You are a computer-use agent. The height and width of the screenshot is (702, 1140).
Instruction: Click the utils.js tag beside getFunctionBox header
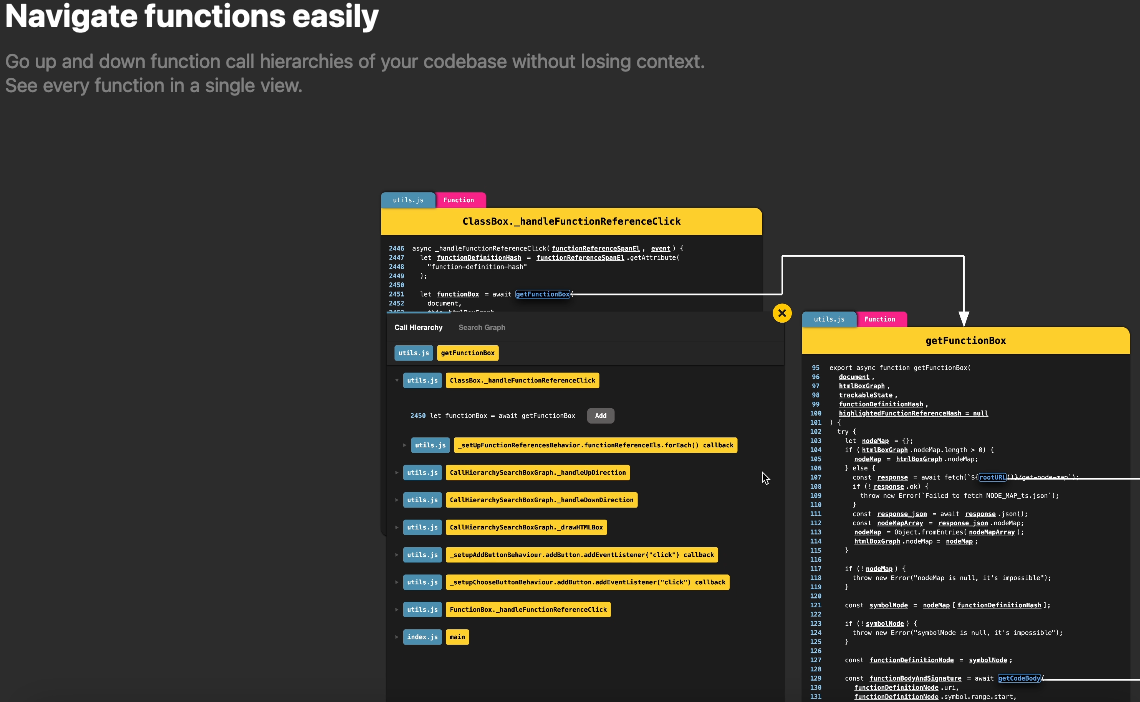414,353
